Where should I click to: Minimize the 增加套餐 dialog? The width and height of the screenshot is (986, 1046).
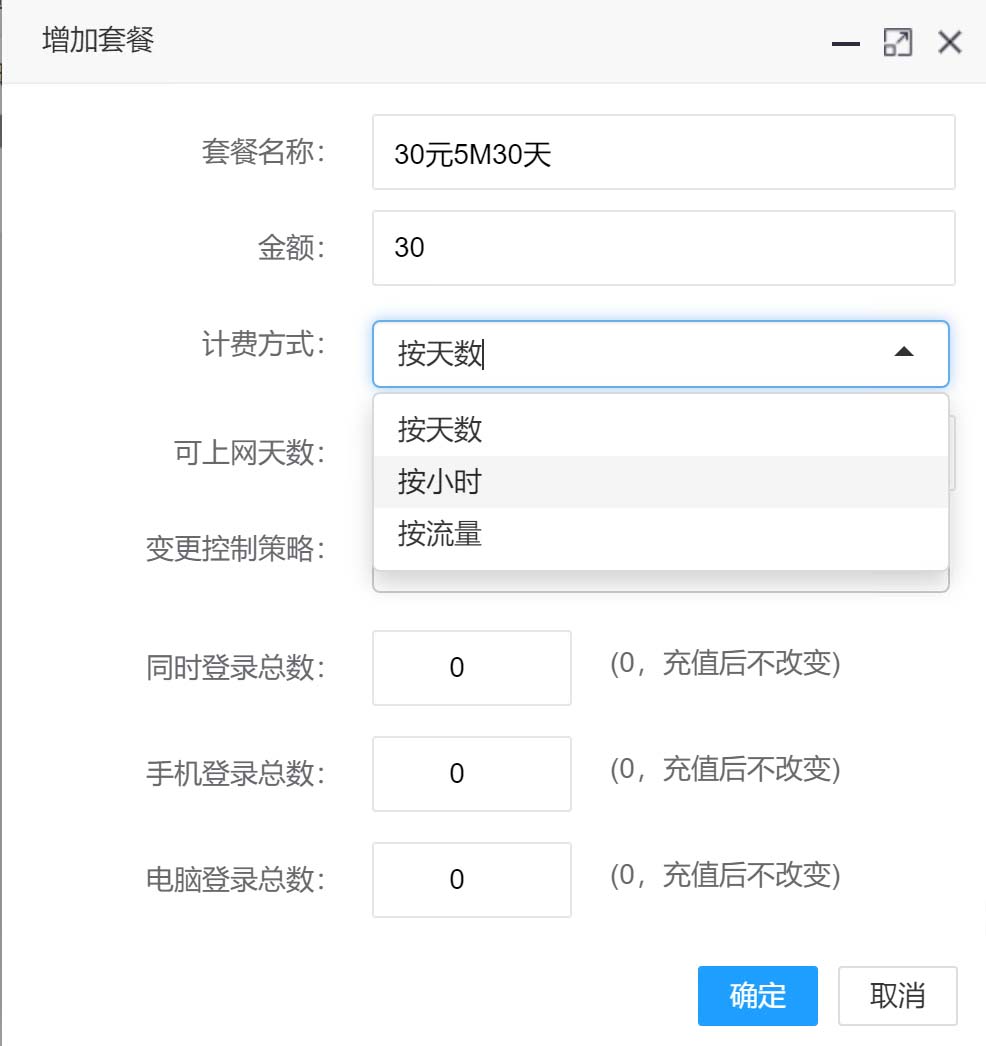tap(846, 43)
